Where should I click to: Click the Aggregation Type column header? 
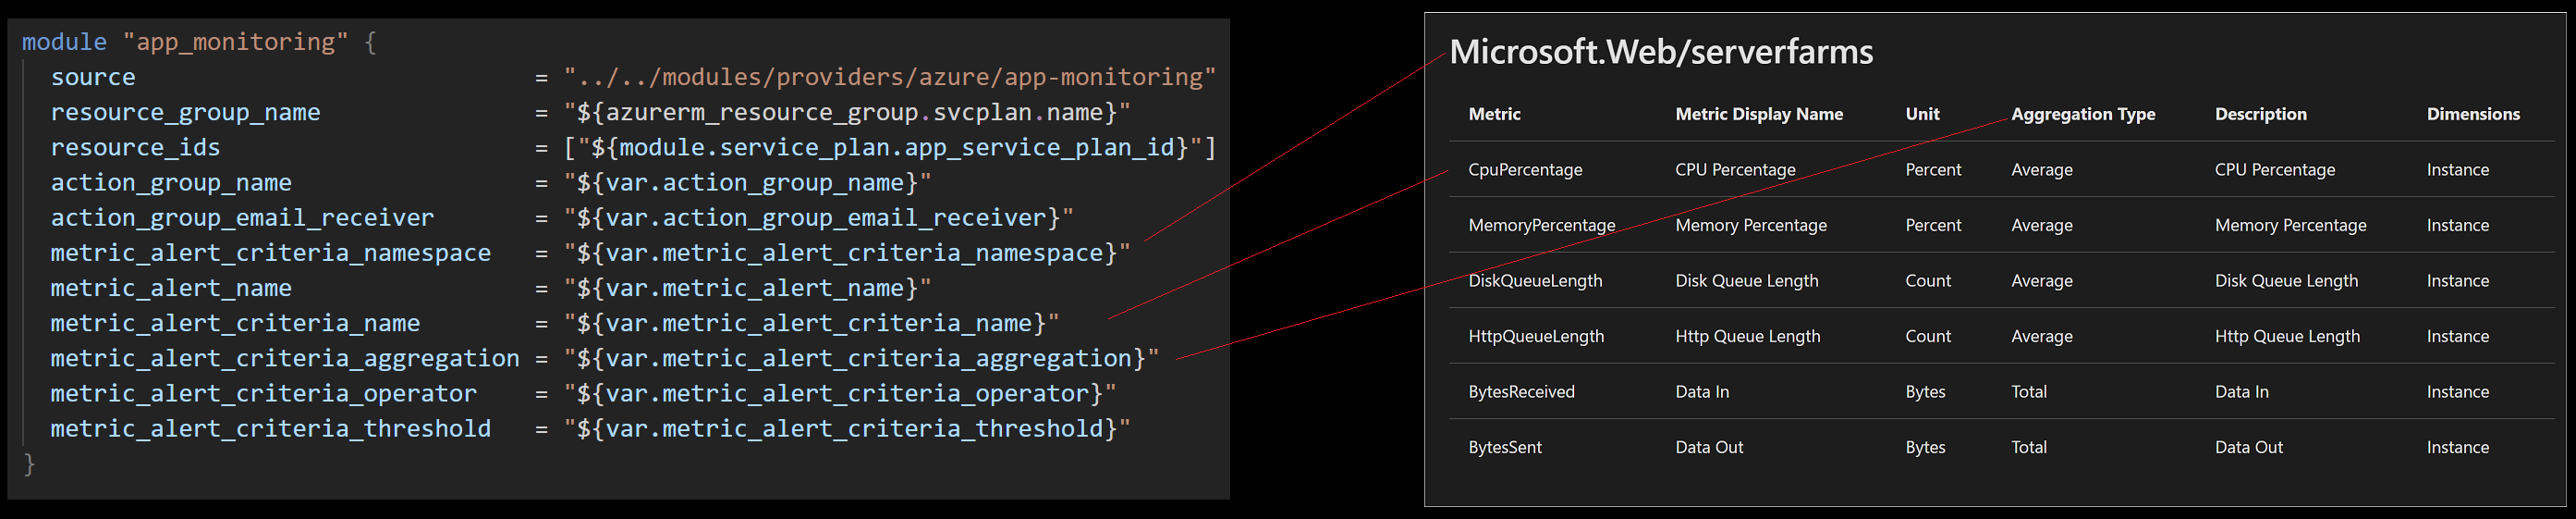coord(2083,114)
